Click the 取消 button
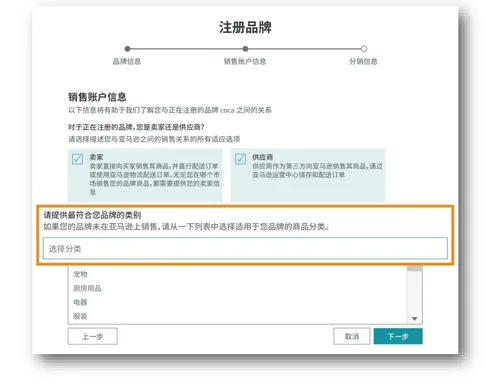The width and height of the screenshot is (491, 390). point(352,336)
